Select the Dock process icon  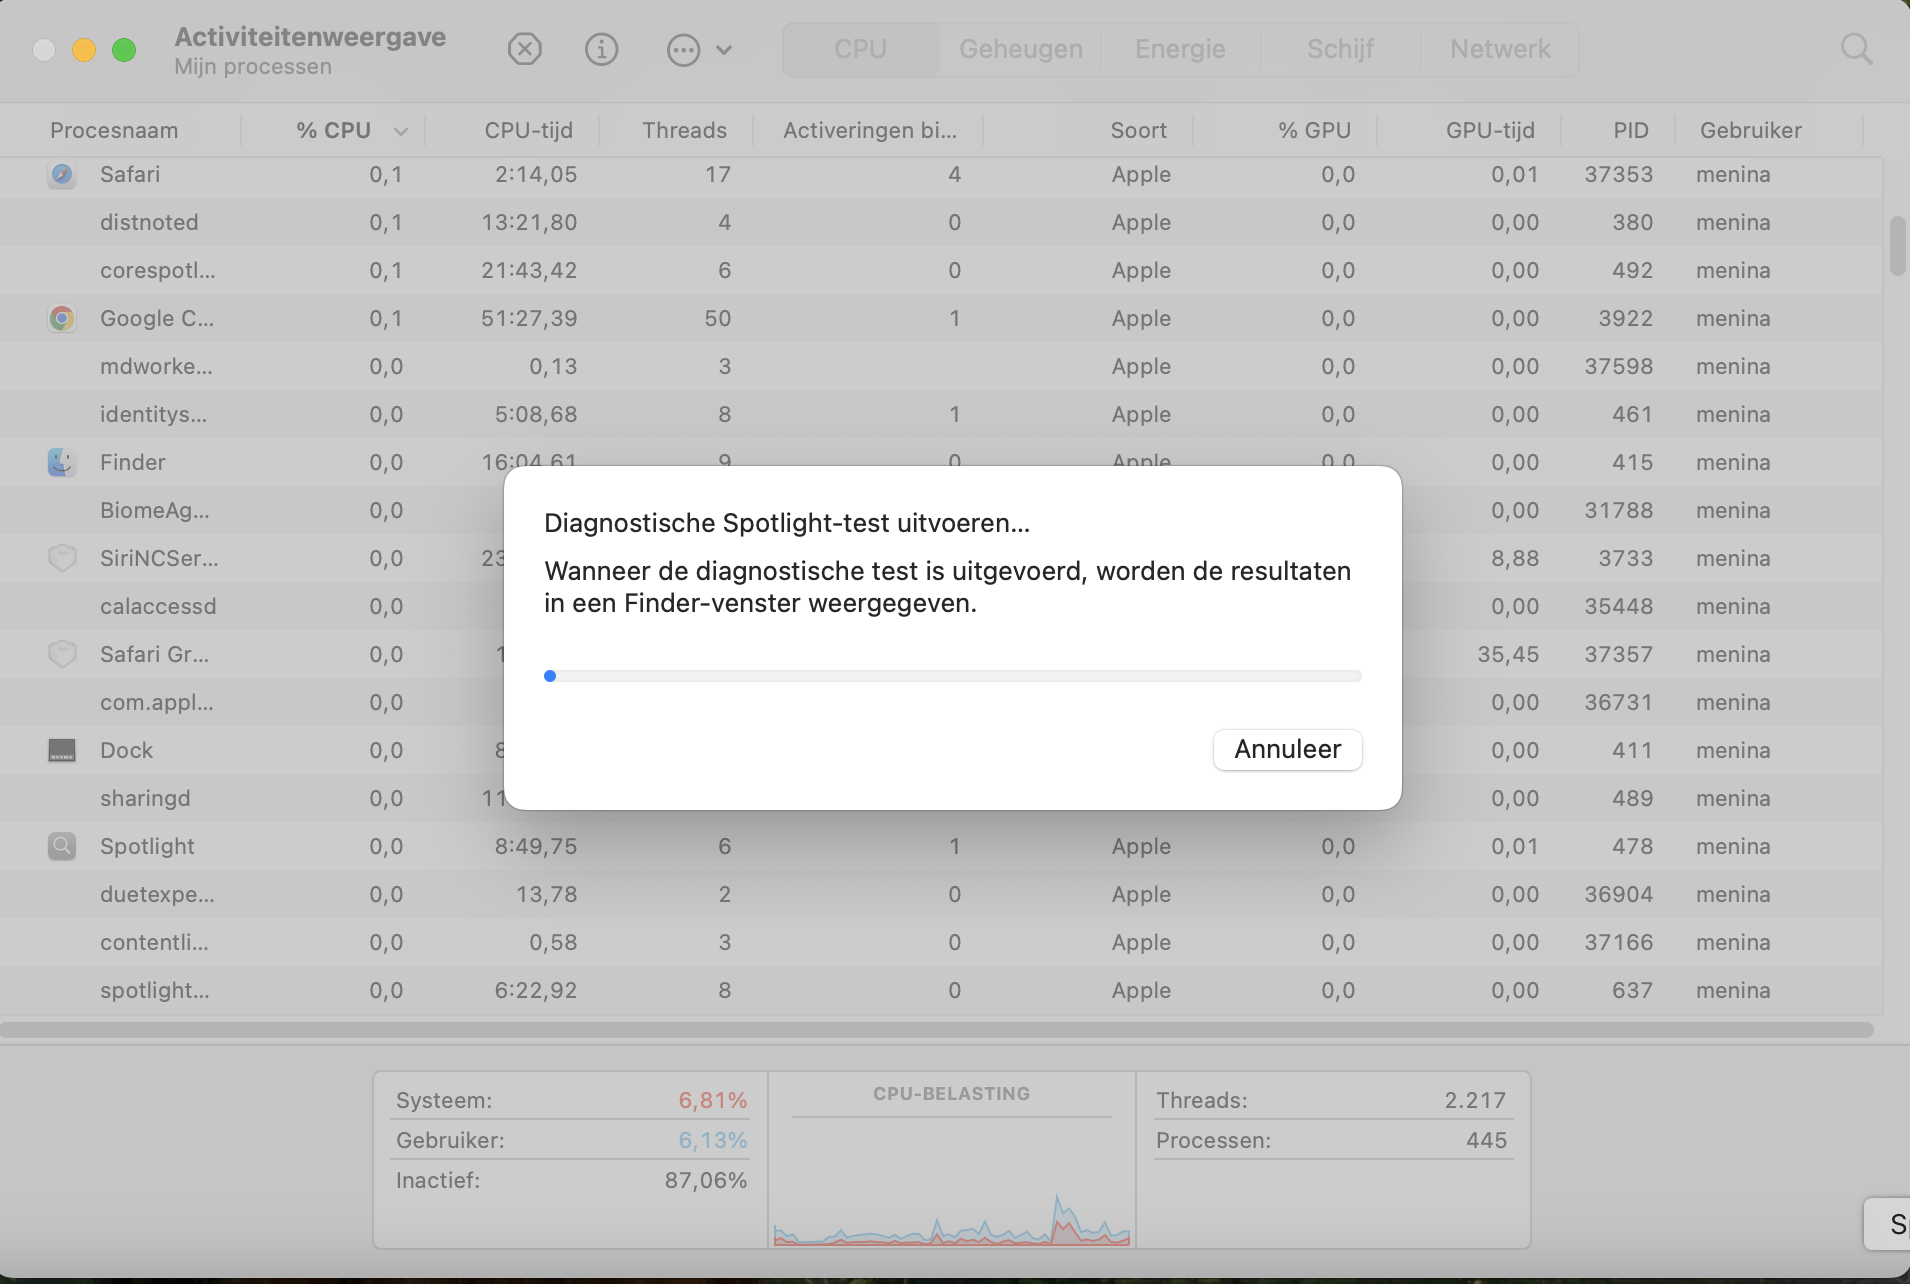coord(61,749)
